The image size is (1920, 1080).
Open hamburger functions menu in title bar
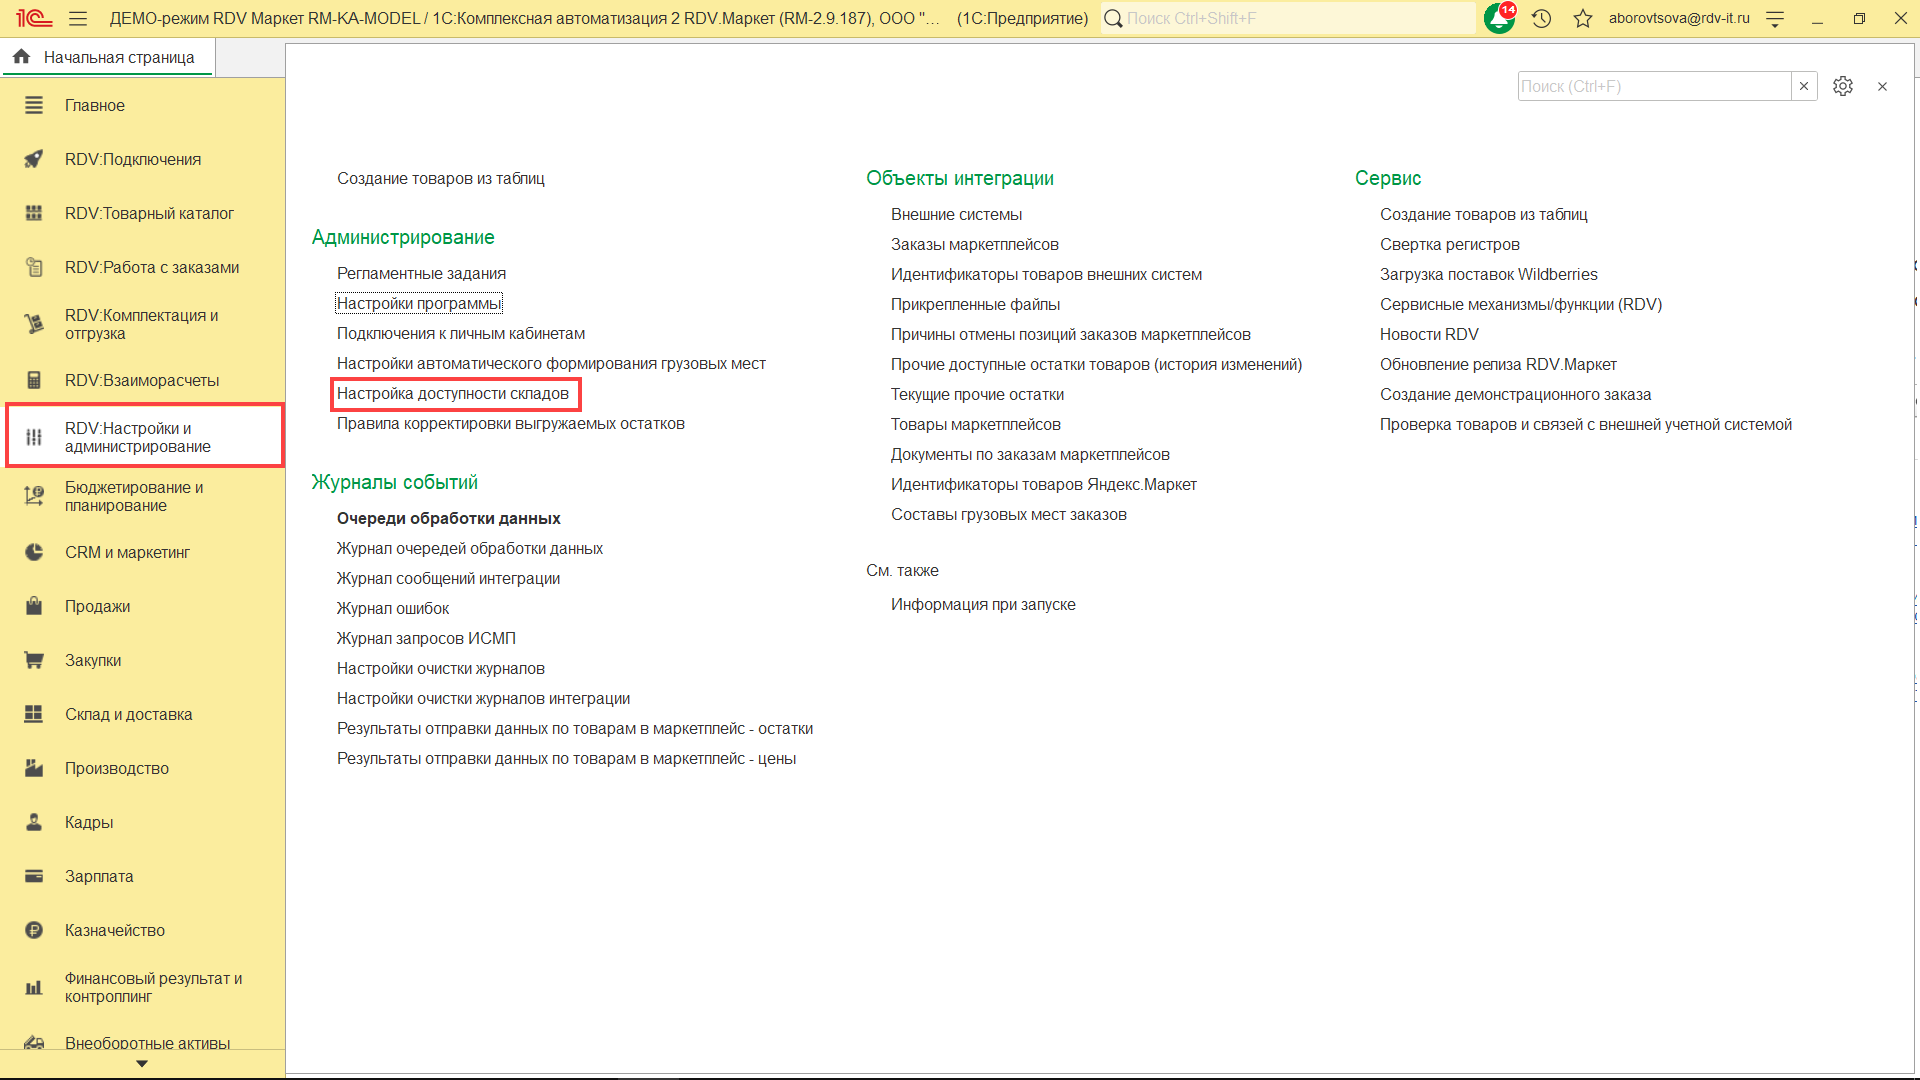(78, 18)
